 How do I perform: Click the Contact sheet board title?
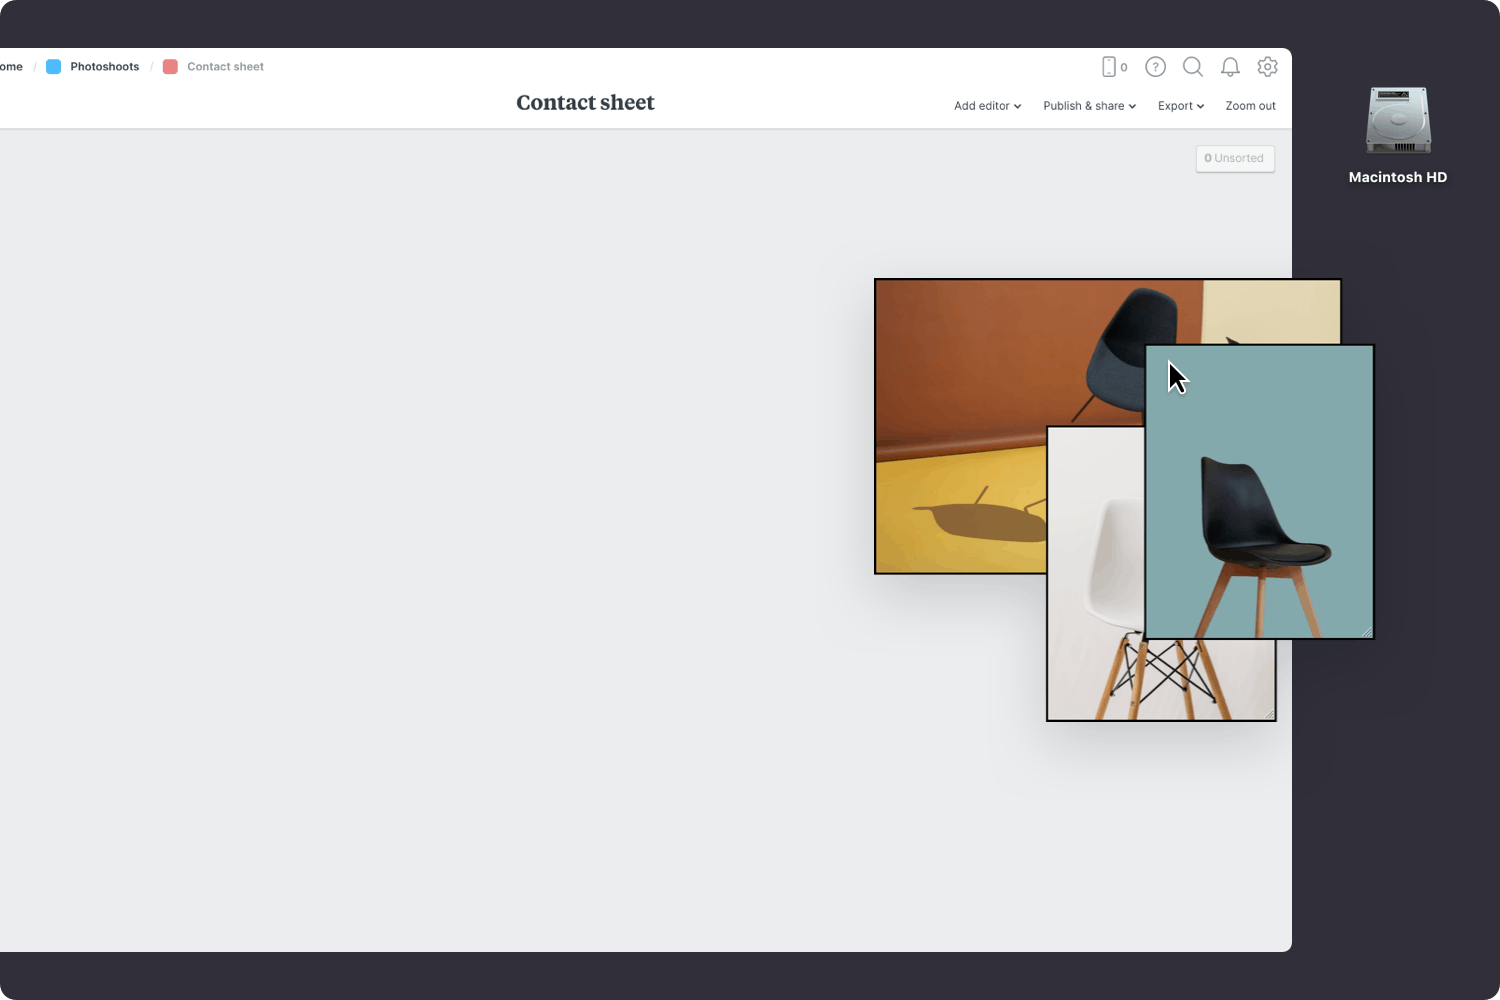pyautogui.click(x=585, y=103)
